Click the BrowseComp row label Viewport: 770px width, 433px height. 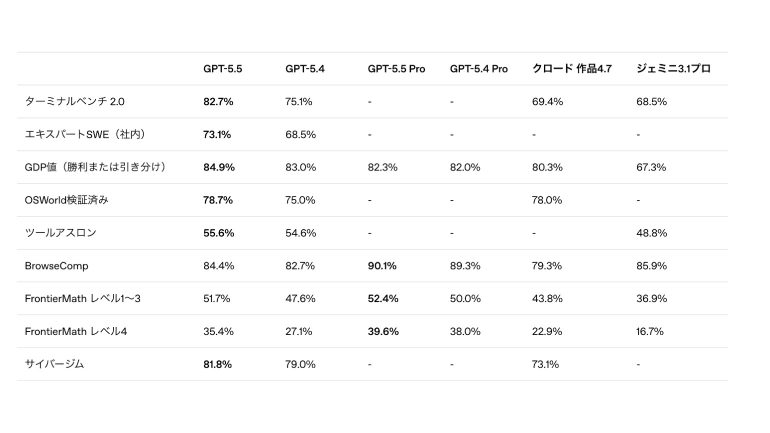[56, 266]
